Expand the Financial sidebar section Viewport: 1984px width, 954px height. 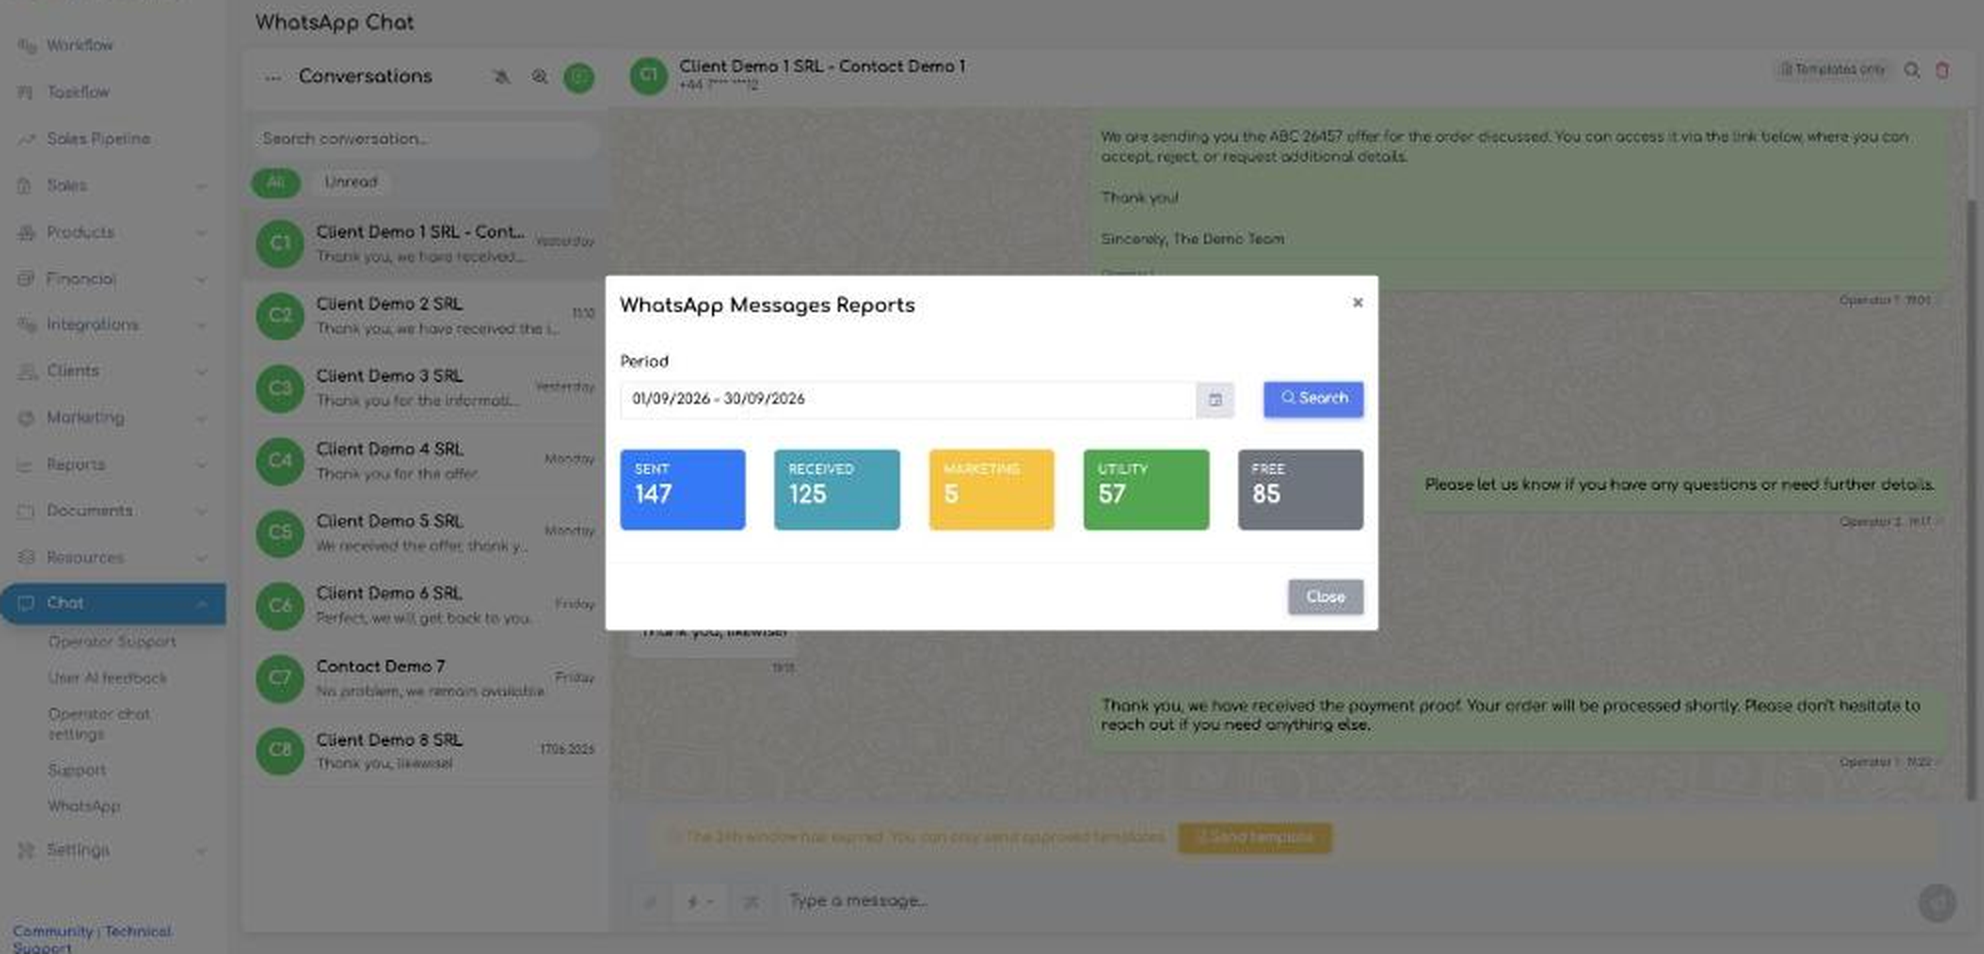[112, 279]
